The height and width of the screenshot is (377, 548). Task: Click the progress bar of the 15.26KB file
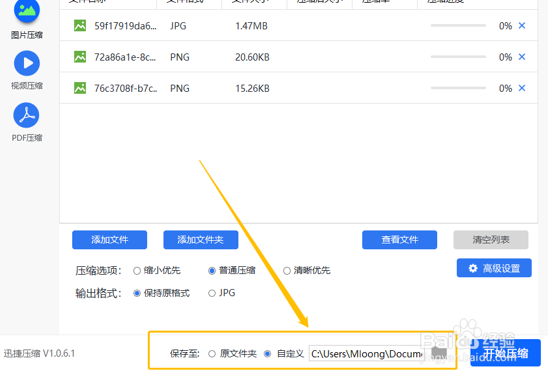pyautogui.click(x=458, y=88)
